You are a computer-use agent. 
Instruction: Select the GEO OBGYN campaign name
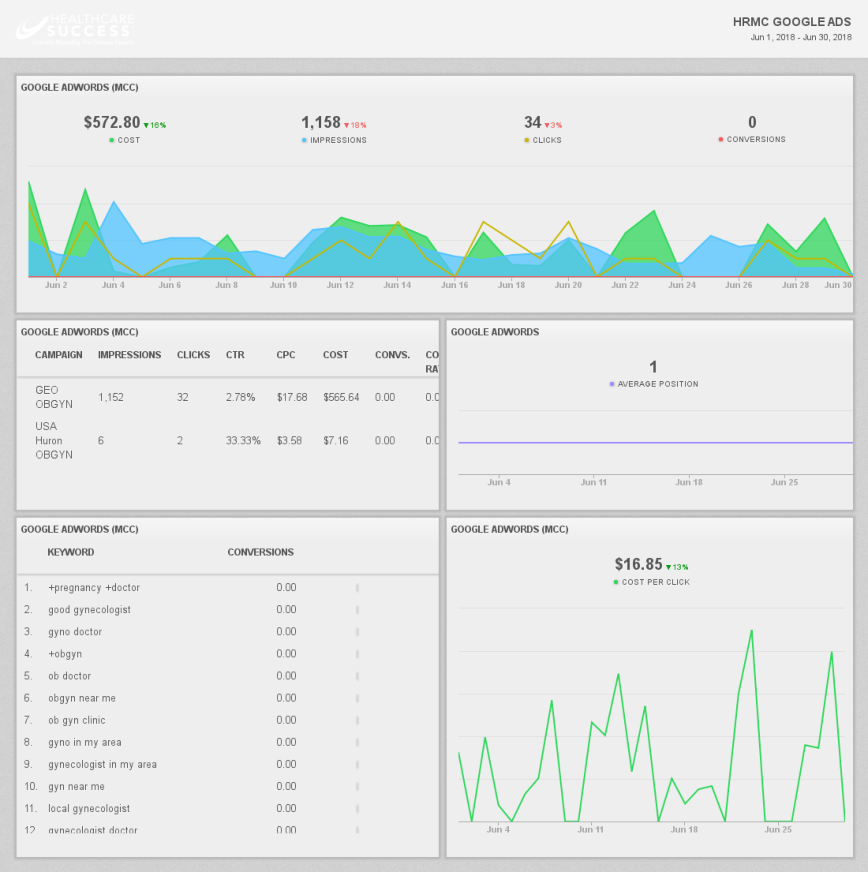click(54, 397)
